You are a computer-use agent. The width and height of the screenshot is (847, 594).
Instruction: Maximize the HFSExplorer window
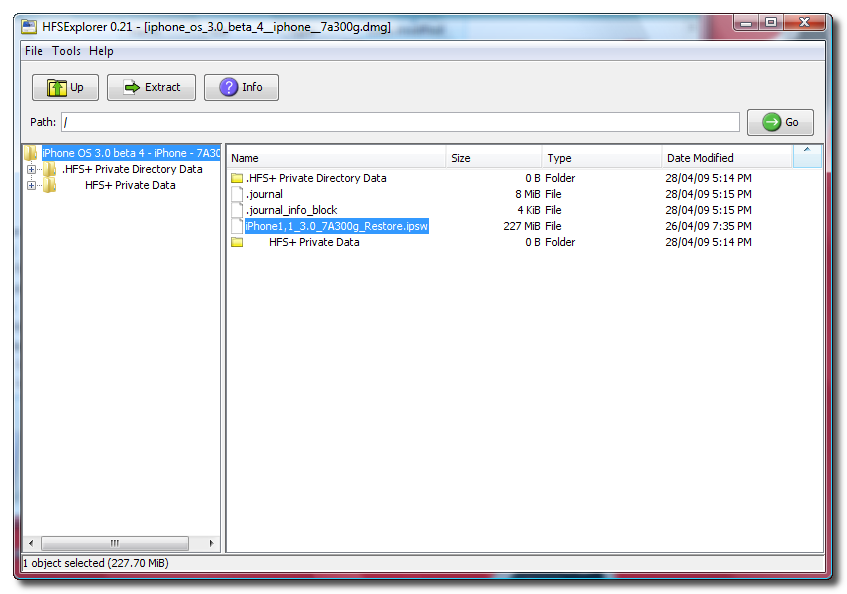pyautogui.click(x=771, y=23)
